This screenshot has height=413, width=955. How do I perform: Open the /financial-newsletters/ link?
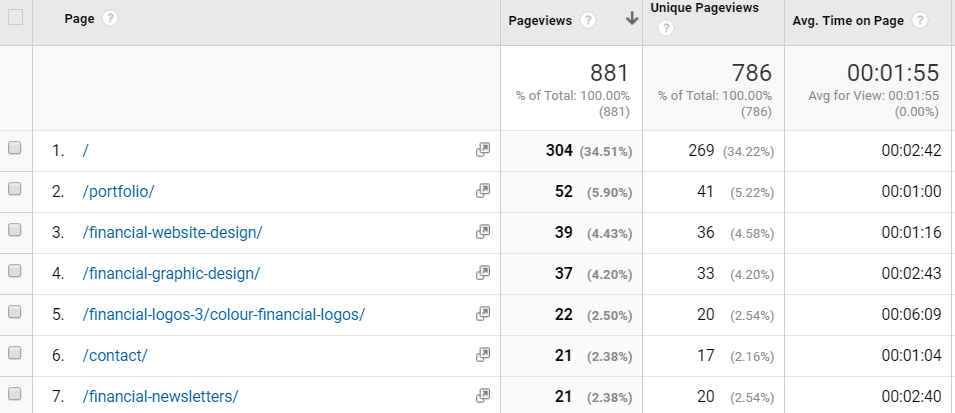[x=160, y=397]
